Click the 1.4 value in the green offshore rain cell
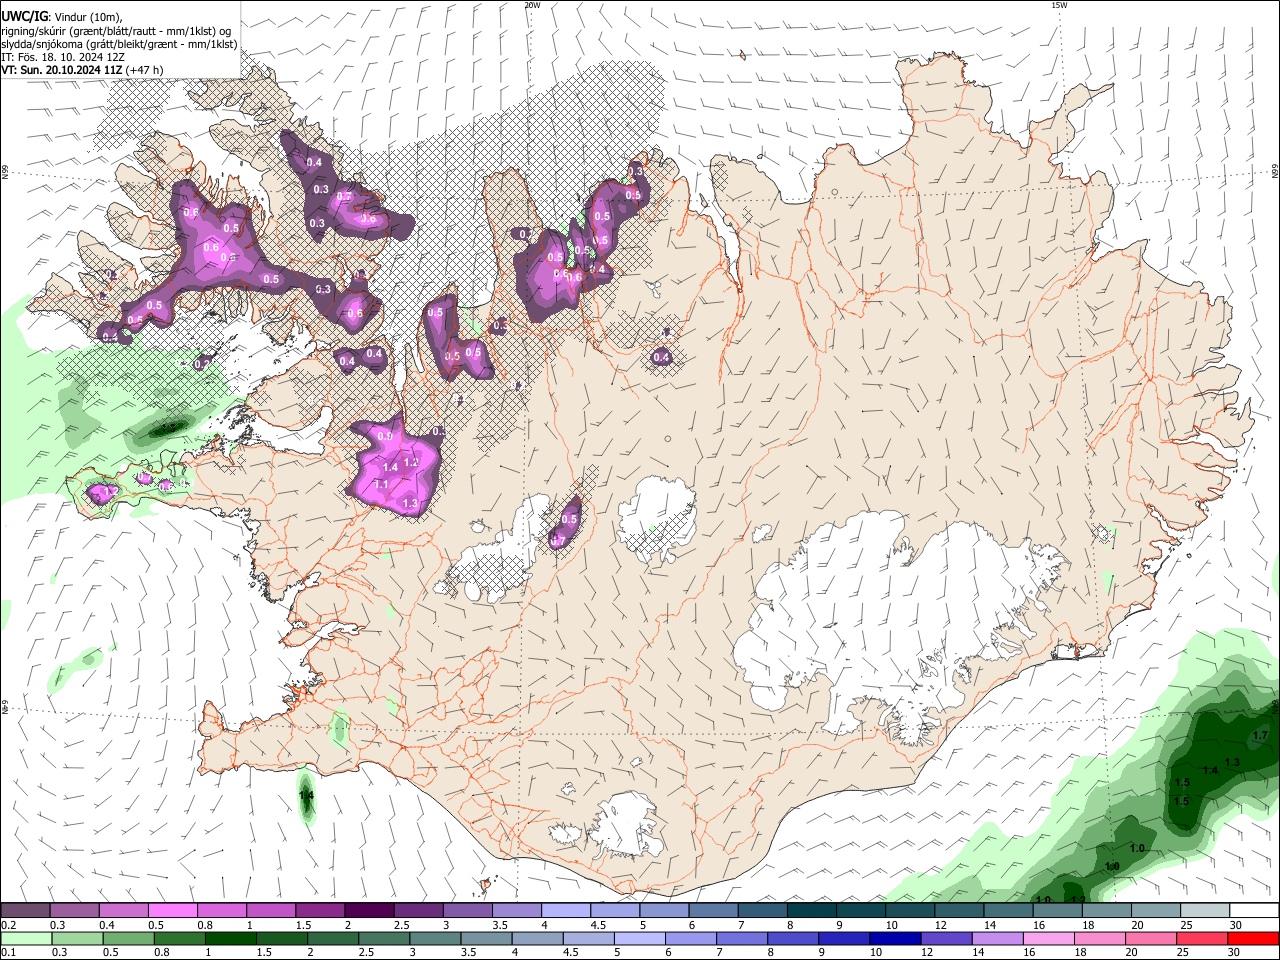The height and width of the screenshot is (960, 1280). point(307,795)
